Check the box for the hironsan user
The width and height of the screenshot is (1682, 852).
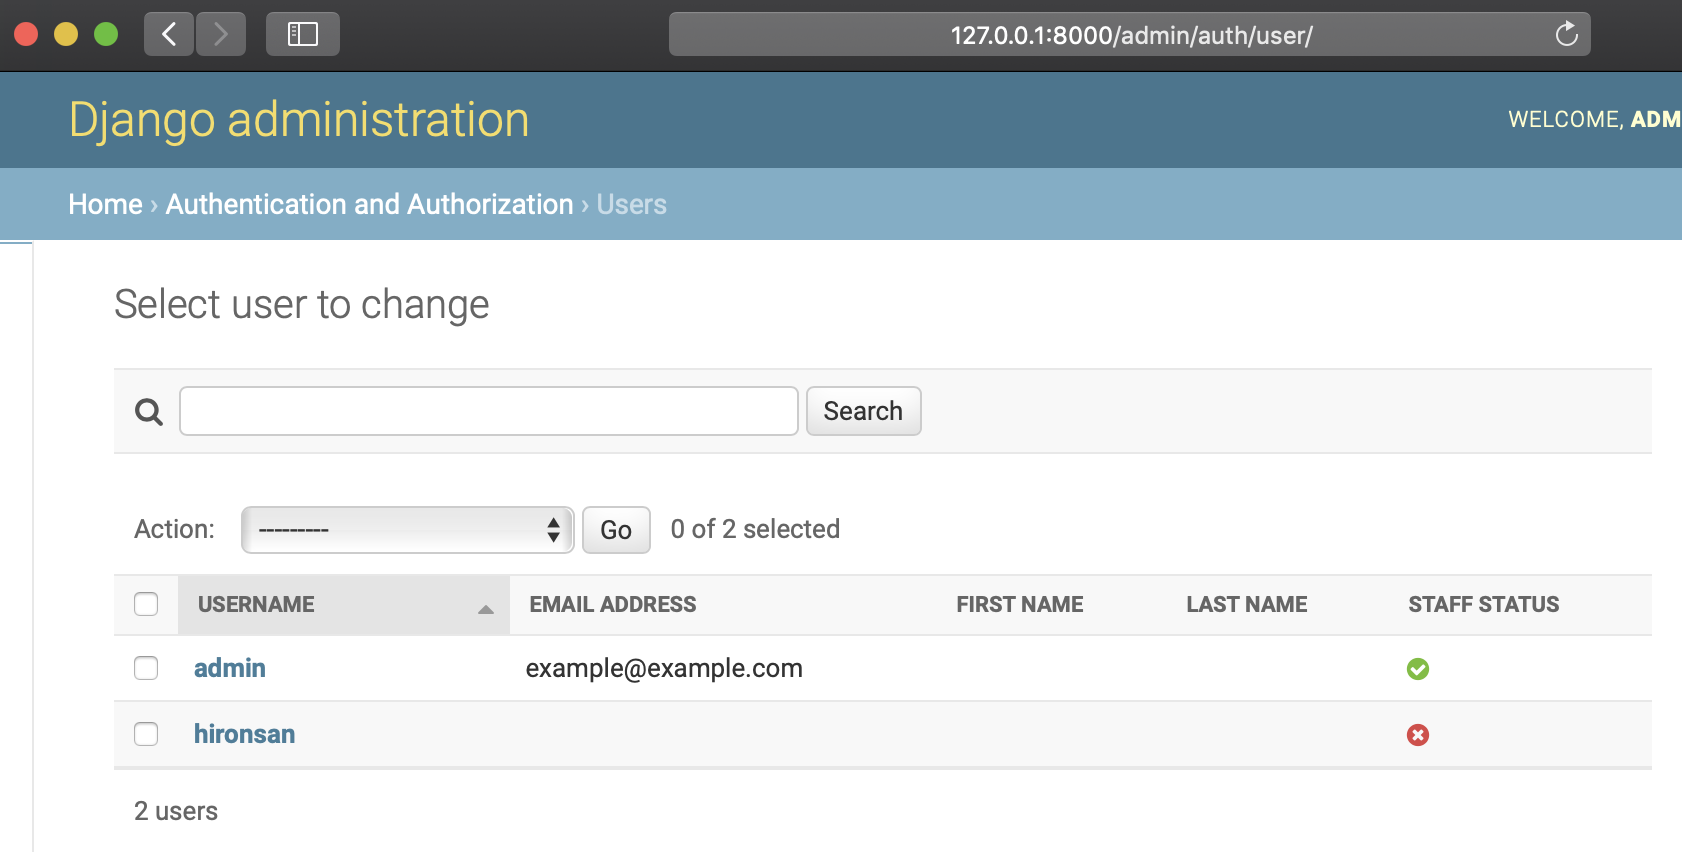pyautogui.click(x=146, y=734)
